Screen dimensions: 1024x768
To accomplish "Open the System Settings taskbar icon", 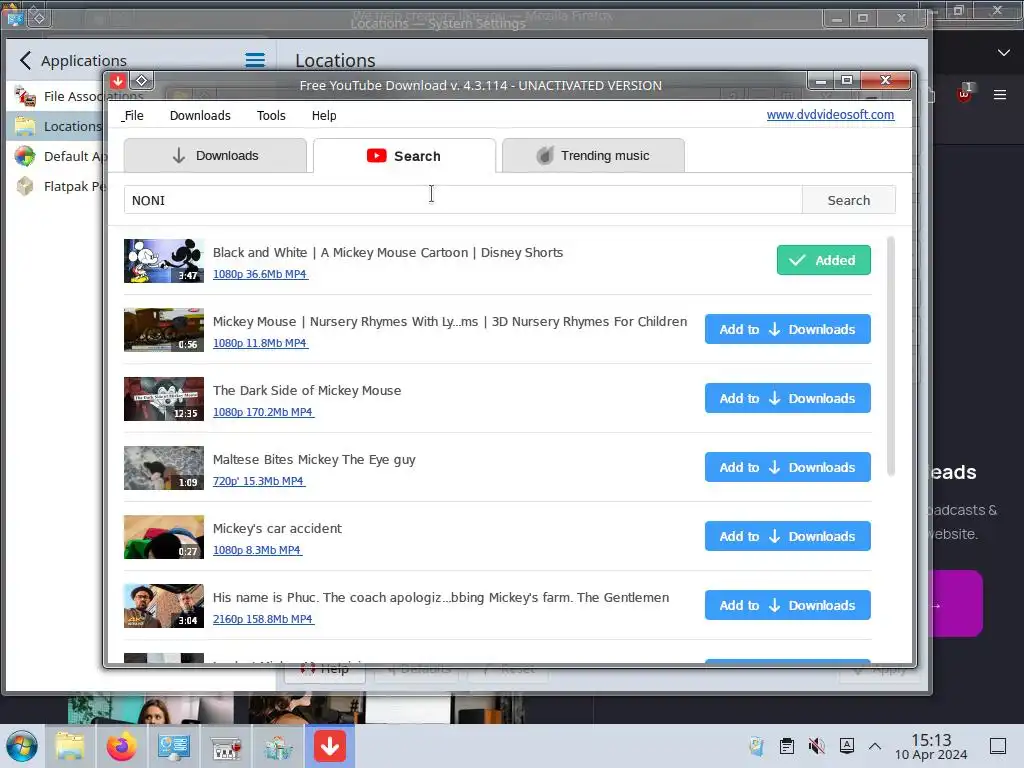I will [174, 746].
